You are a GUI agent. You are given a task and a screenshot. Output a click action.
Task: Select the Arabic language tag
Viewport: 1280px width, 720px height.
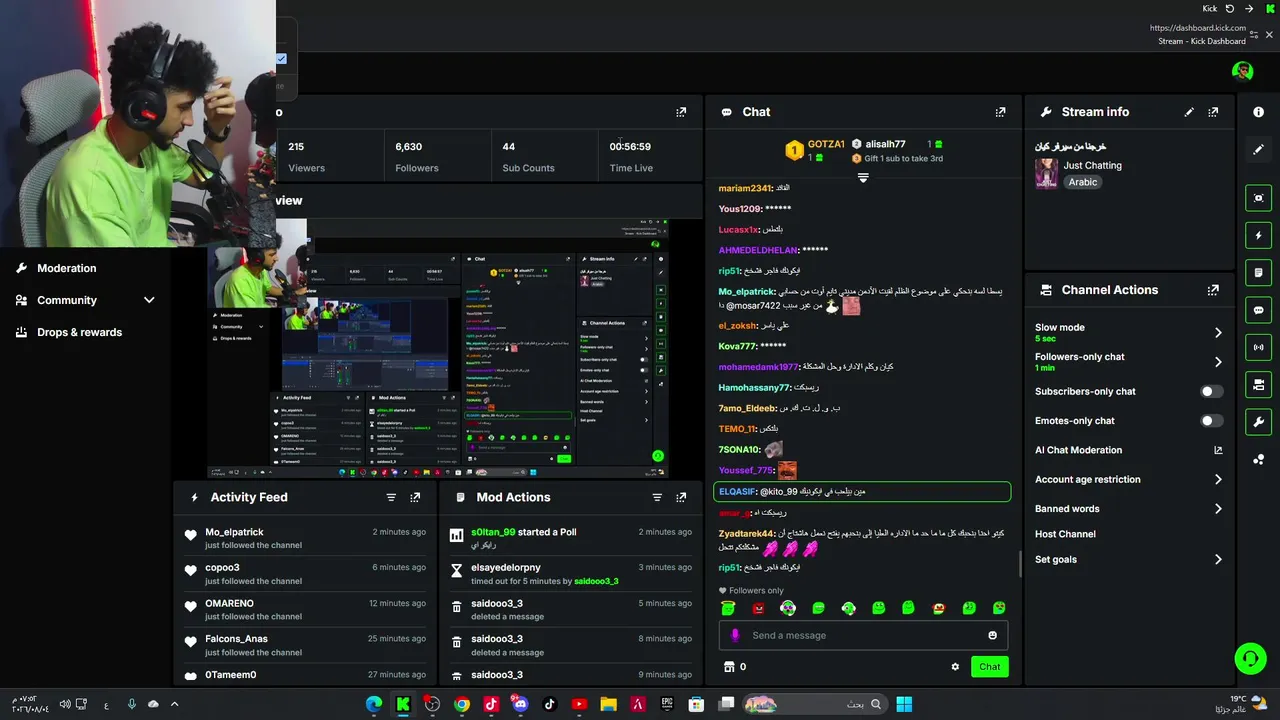pos(1082,182)
